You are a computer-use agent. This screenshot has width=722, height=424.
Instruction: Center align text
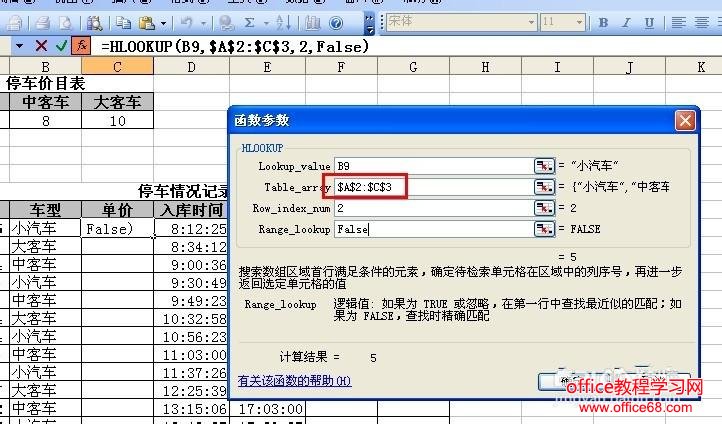tap(701, 22)
